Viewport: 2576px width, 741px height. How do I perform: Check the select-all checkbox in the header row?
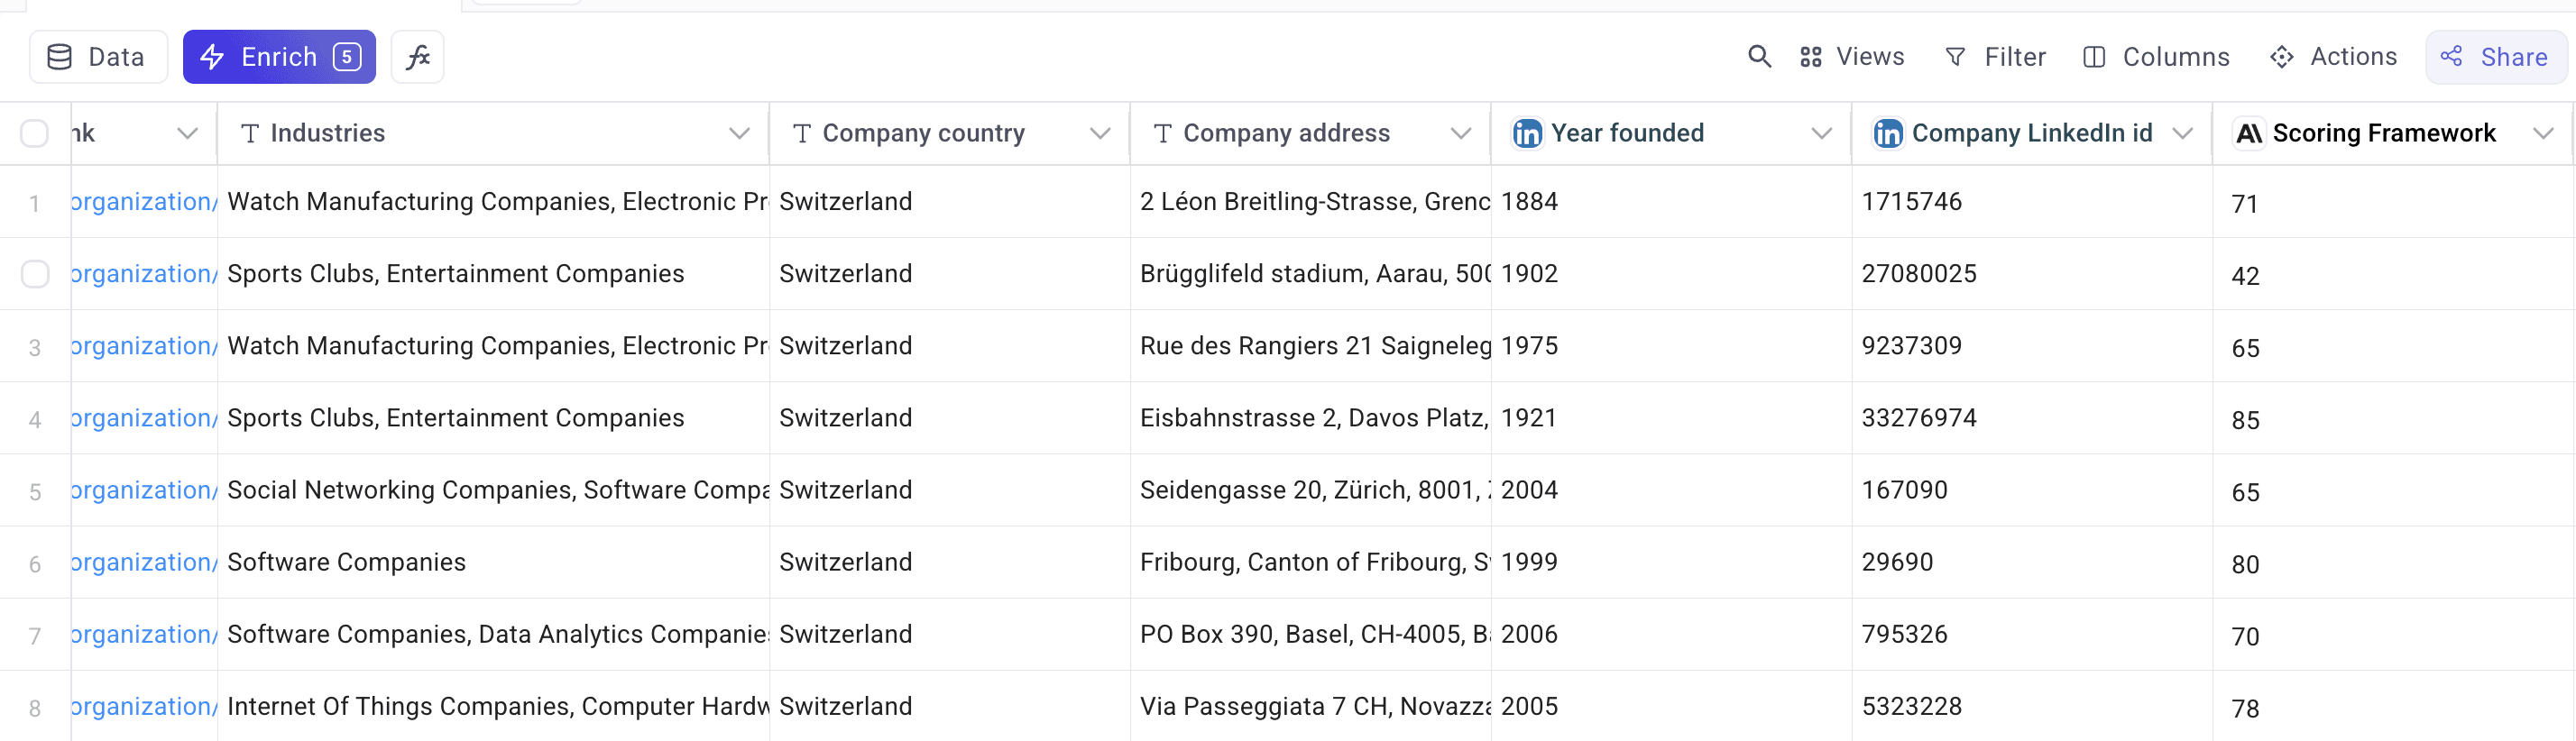[35, 132]
